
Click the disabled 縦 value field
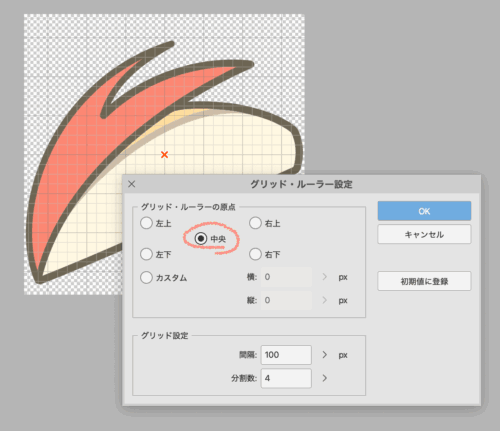[286, 300]
